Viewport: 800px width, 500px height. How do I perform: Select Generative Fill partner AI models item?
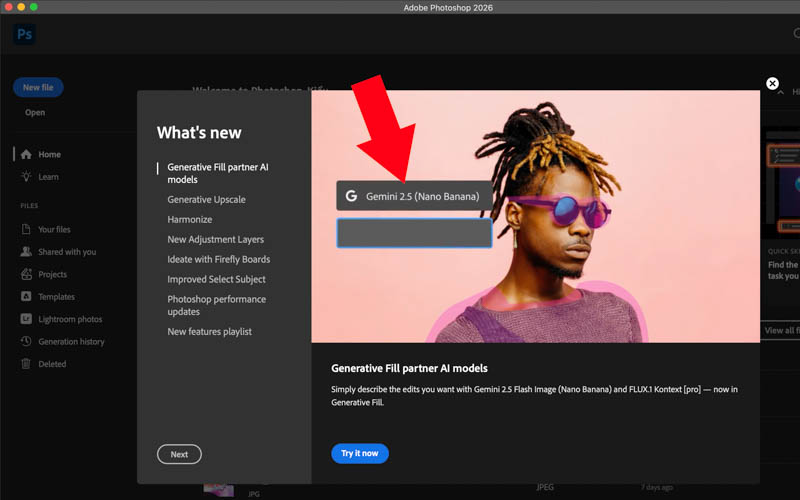click(x=218, y=173)
